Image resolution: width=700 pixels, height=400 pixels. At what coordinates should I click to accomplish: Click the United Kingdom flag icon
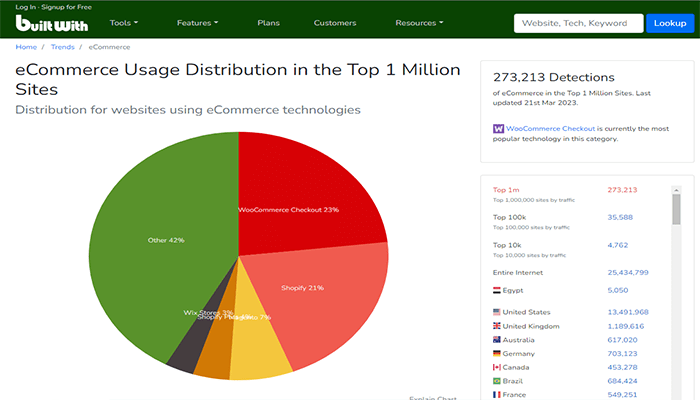pos(498,326)
